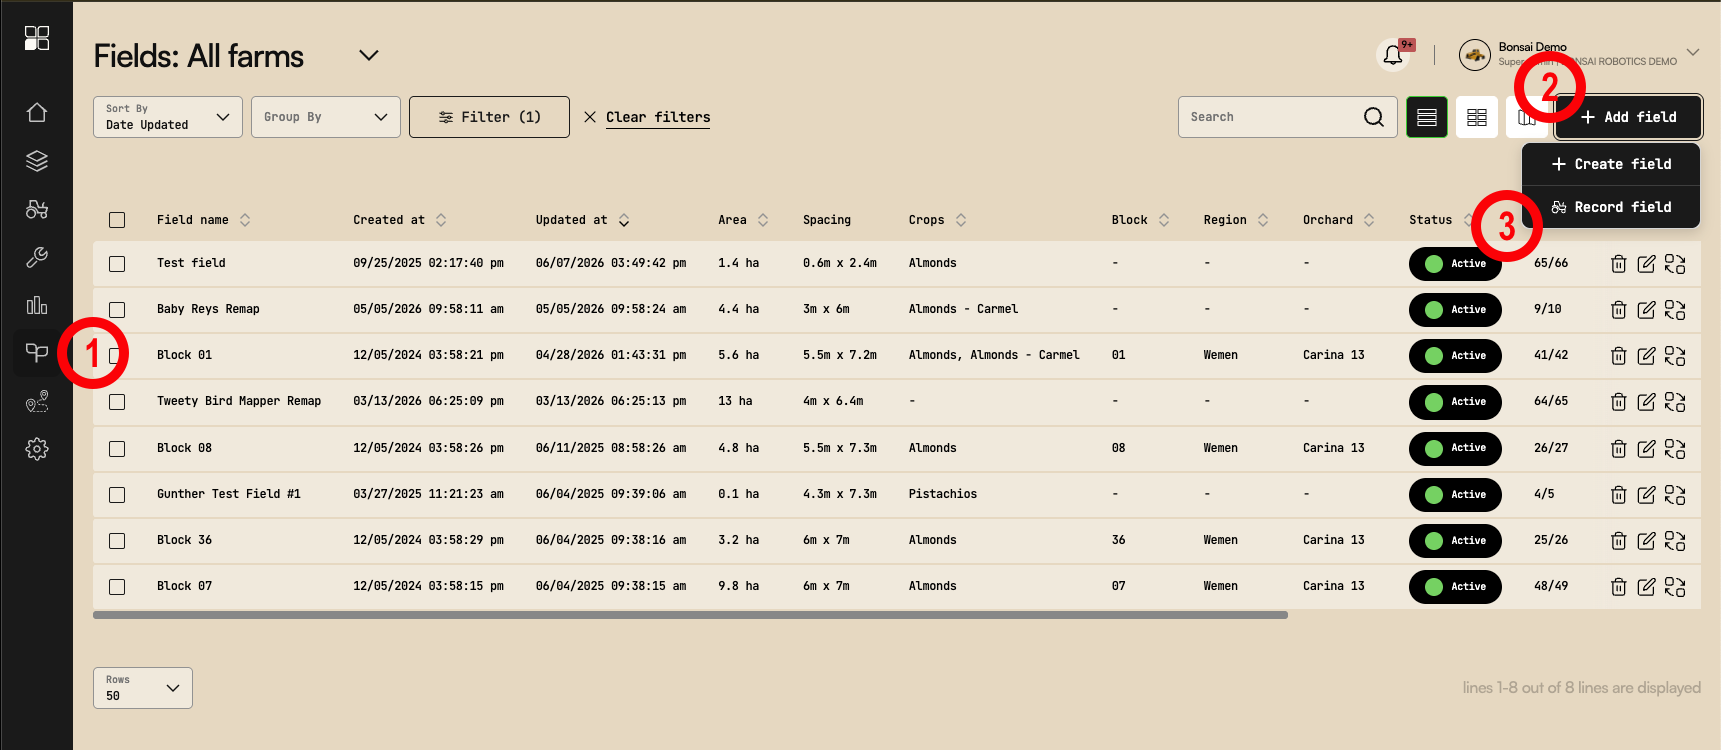The width and height of the screenshot is (1721, 750).
Task: Open the Rows per page dropdown
Action: tap(143, 688)
